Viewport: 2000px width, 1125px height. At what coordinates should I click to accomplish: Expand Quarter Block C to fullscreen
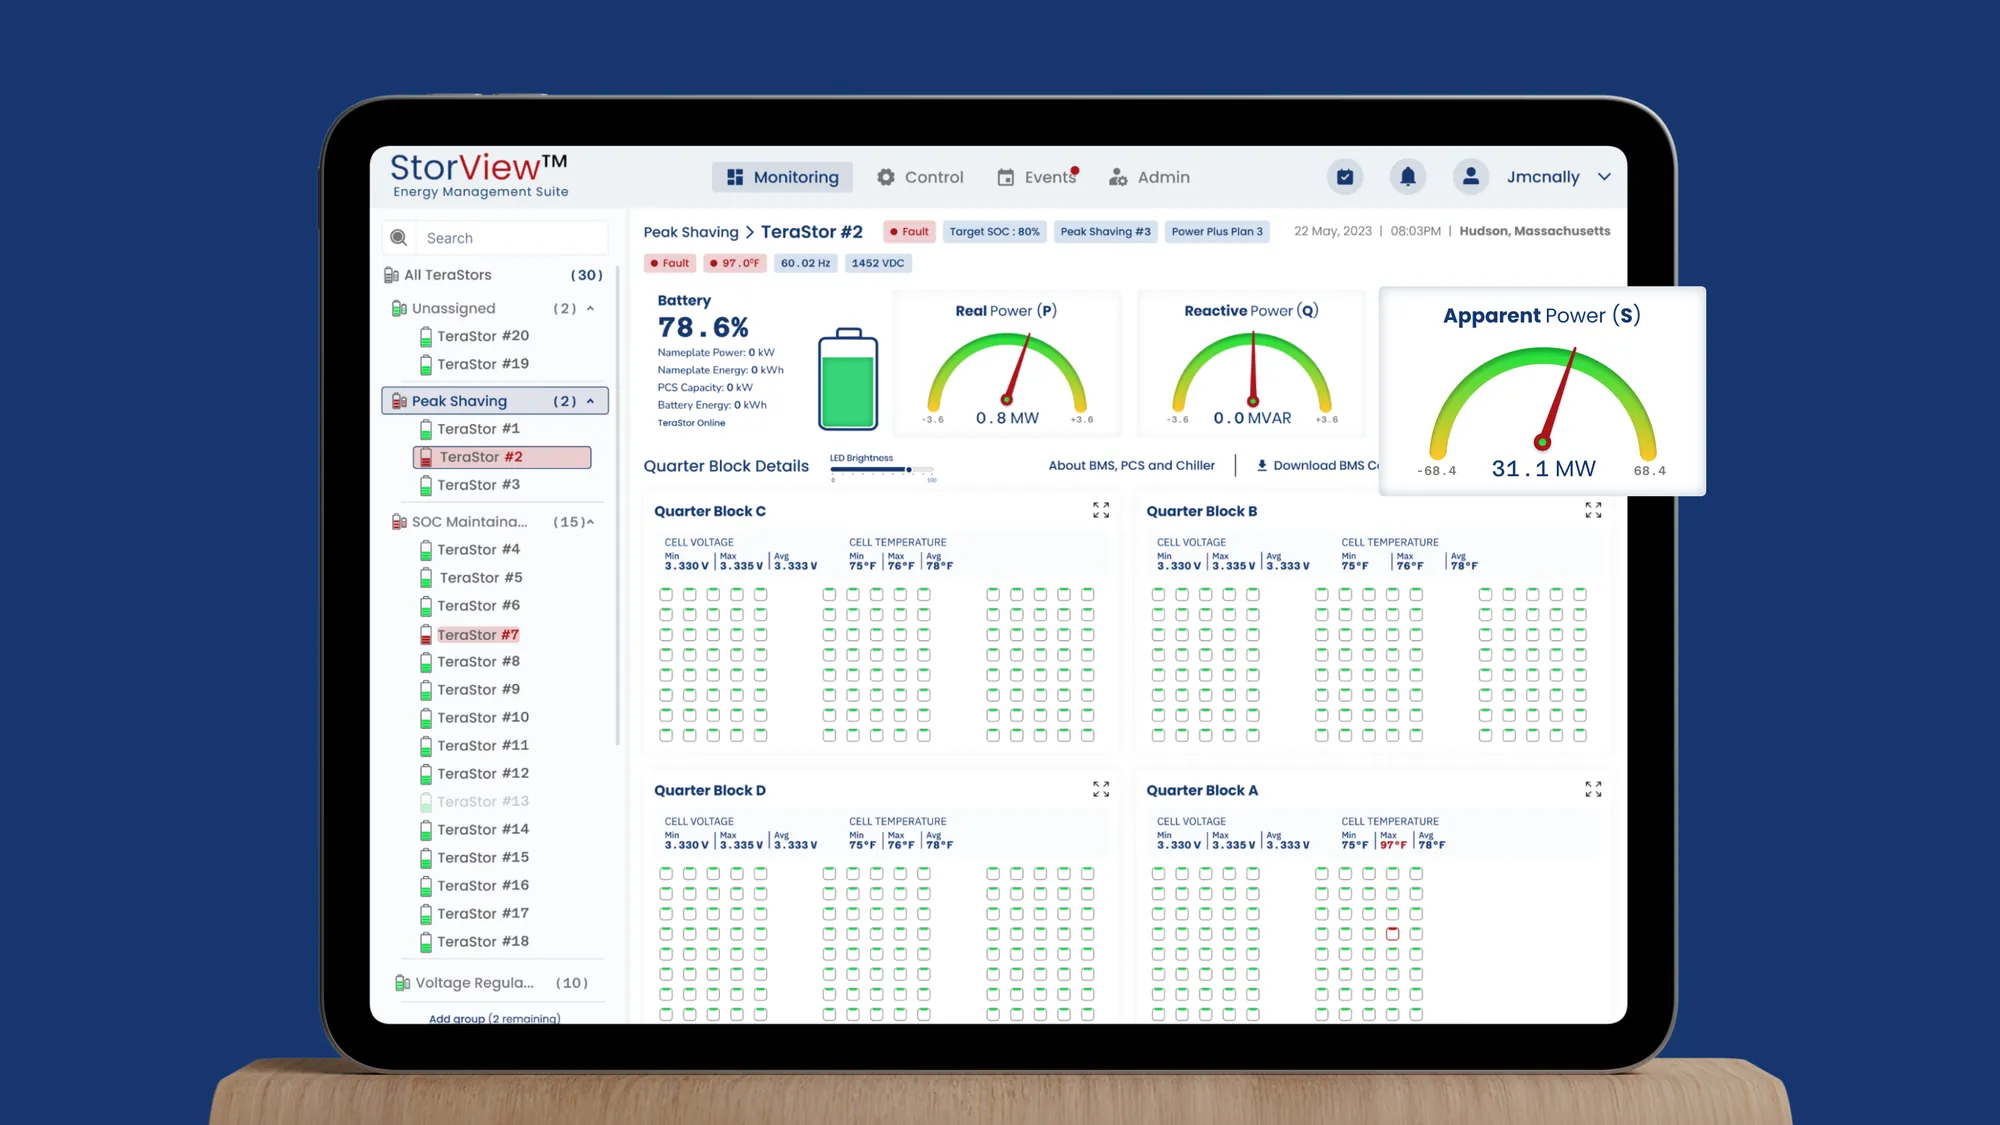pos(1101,511)
